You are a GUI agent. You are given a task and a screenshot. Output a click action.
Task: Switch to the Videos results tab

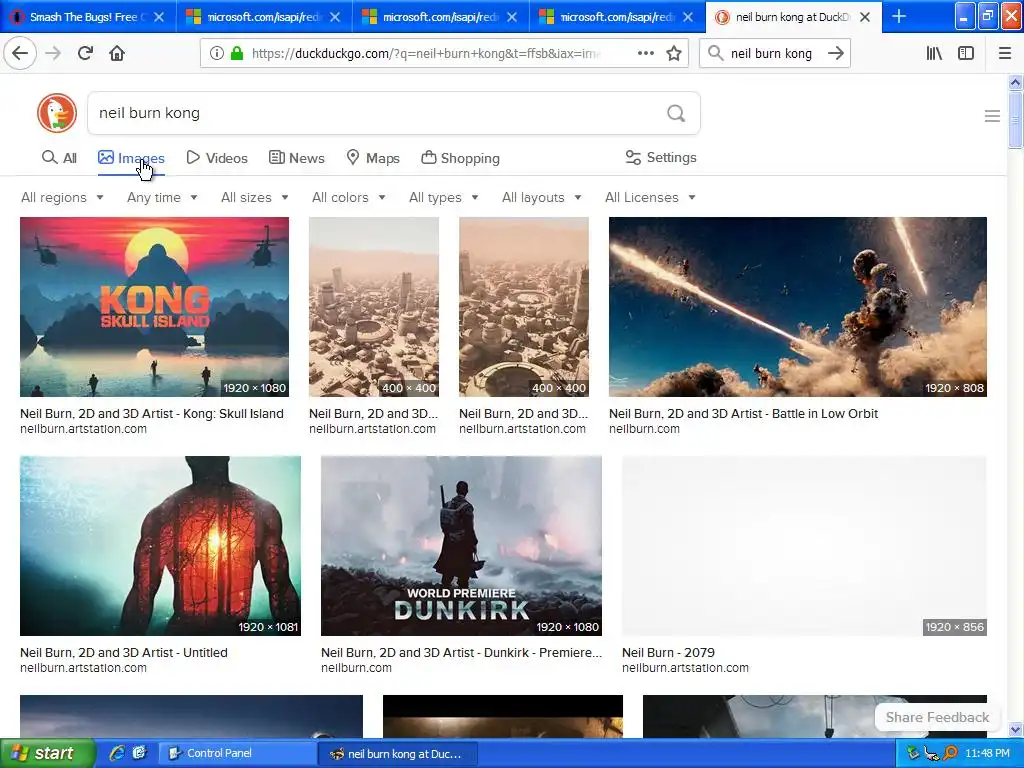tap(217, 158)
